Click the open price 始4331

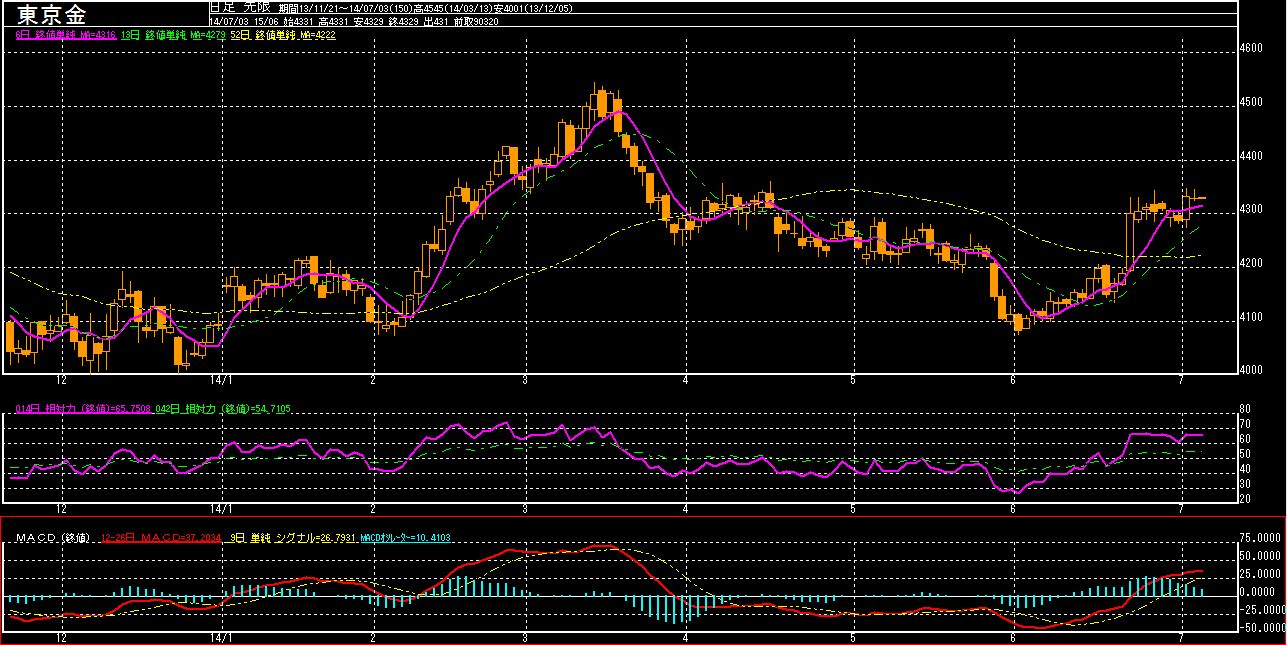[x=299, y=21]
